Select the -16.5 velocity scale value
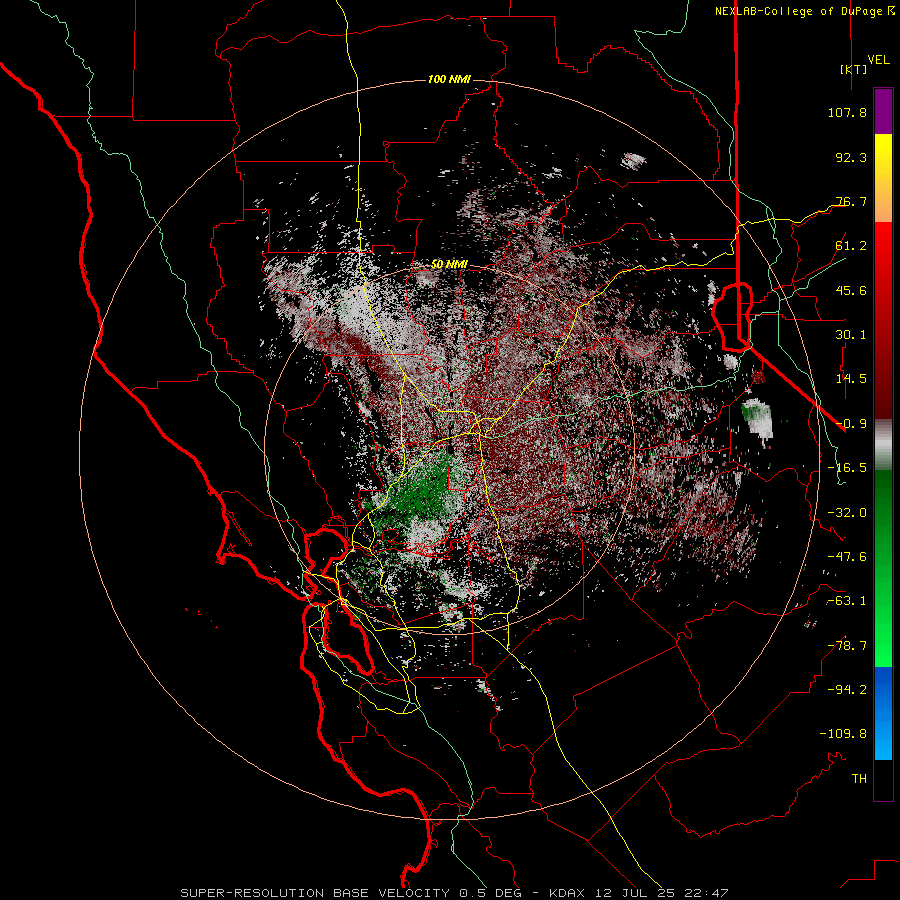 (847, 468)
